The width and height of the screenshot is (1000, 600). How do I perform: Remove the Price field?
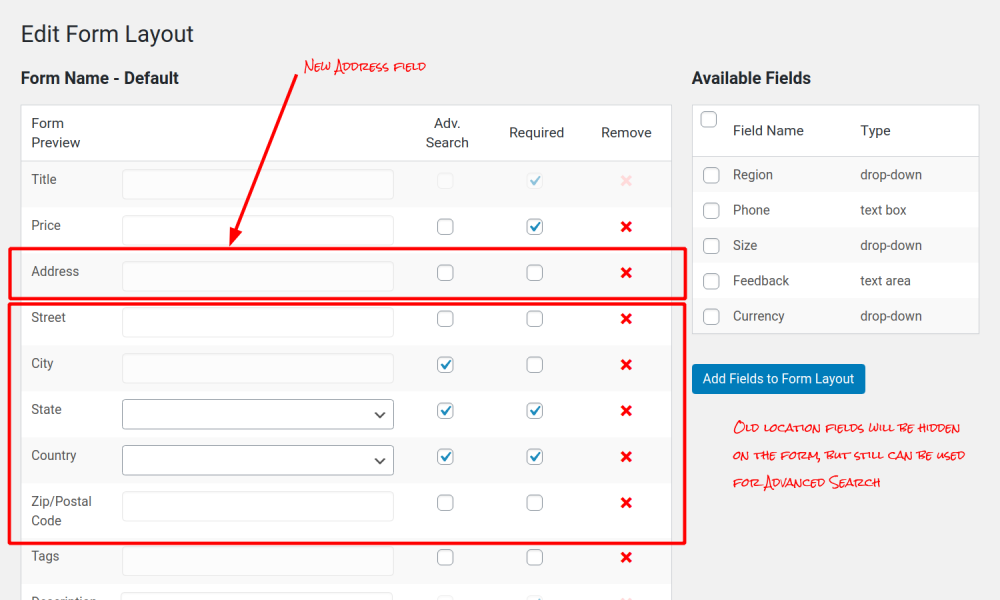pyautogui.click(x=626, y=226)
